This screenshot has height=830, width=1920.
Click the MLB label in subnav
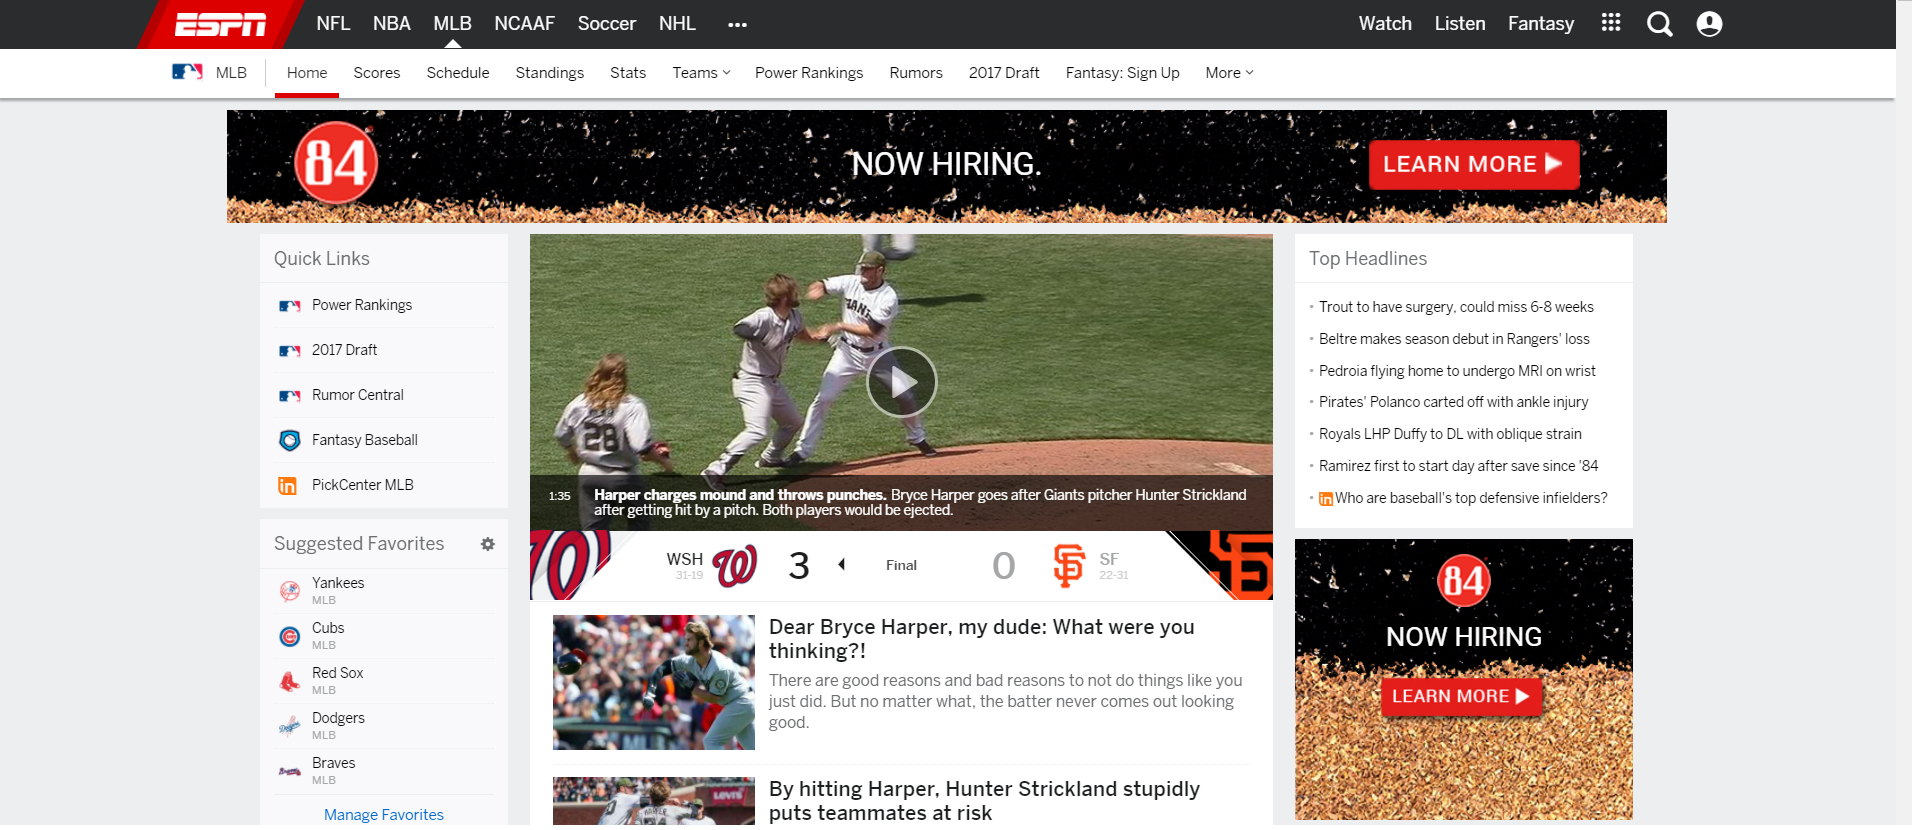231,73
